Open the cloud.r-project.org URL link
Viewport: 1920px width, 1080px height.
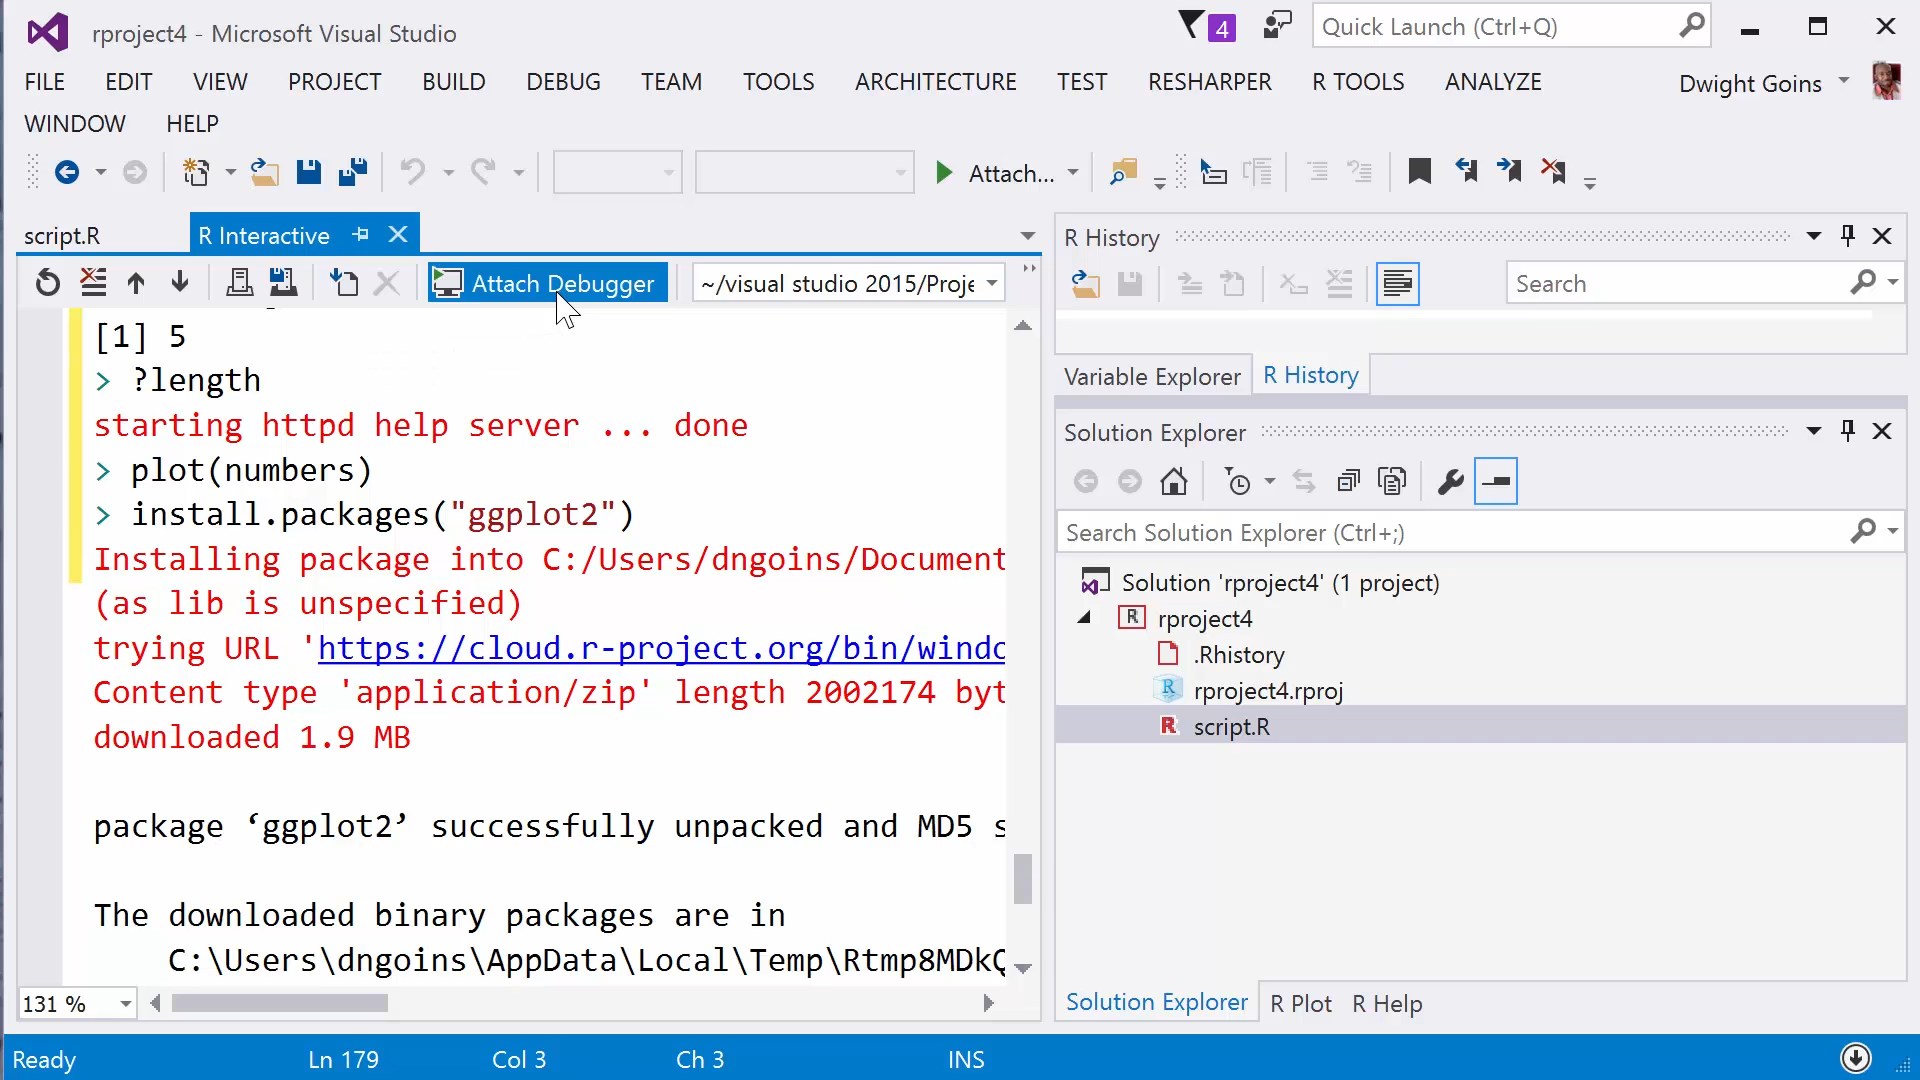tap(661, 648)
